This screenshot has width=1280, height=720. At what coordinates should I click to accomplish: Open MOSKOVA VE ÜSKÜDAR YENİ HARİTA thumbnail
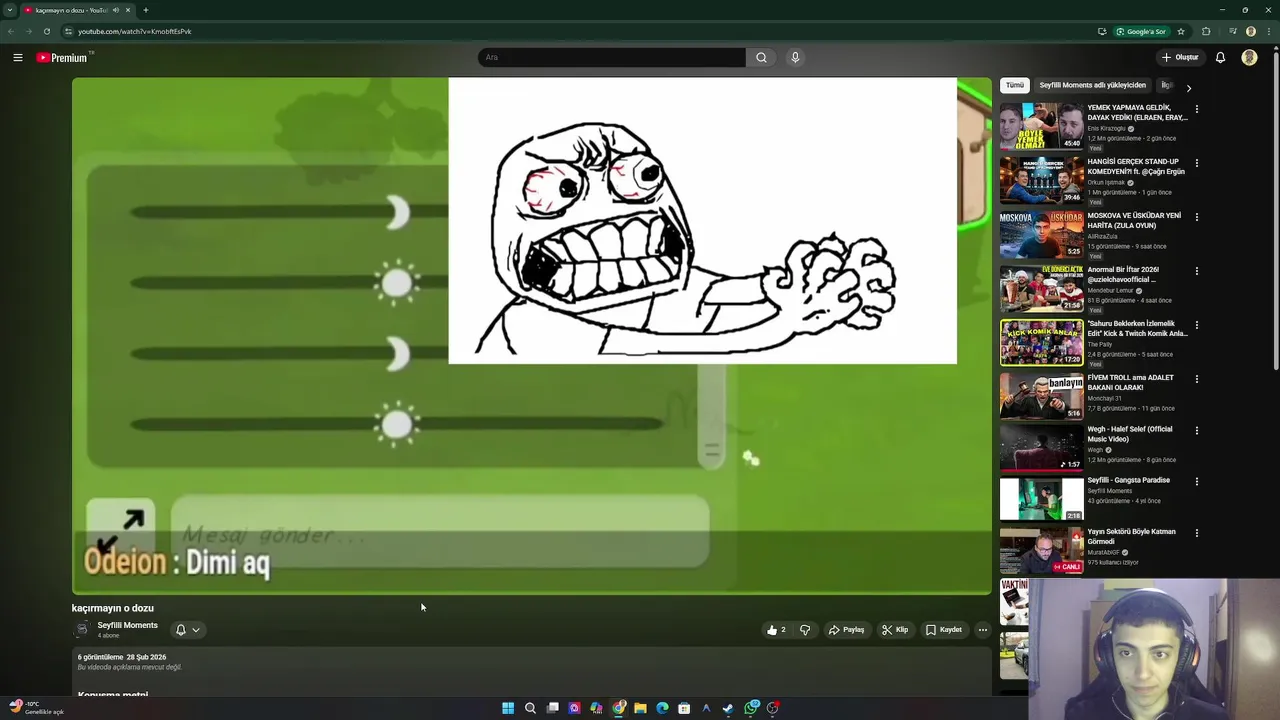1041,234
